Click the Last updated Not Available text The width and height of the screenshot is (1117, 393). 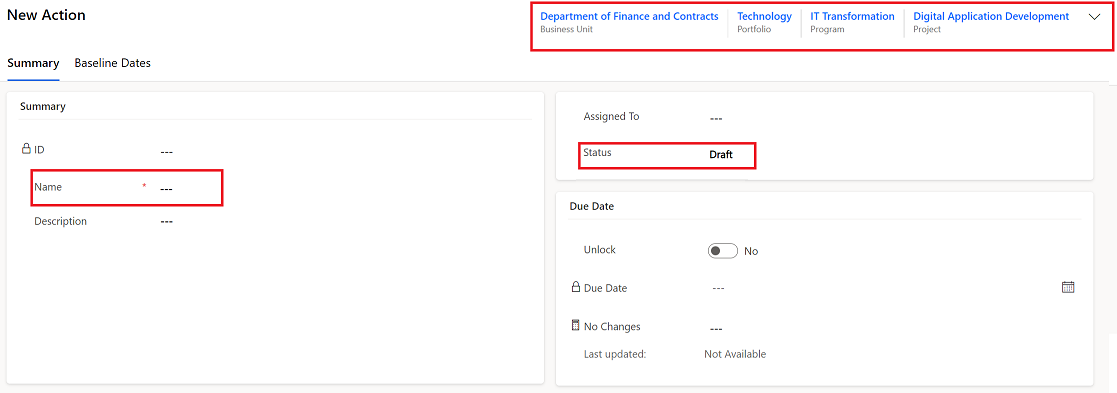[x=735, y=354]
